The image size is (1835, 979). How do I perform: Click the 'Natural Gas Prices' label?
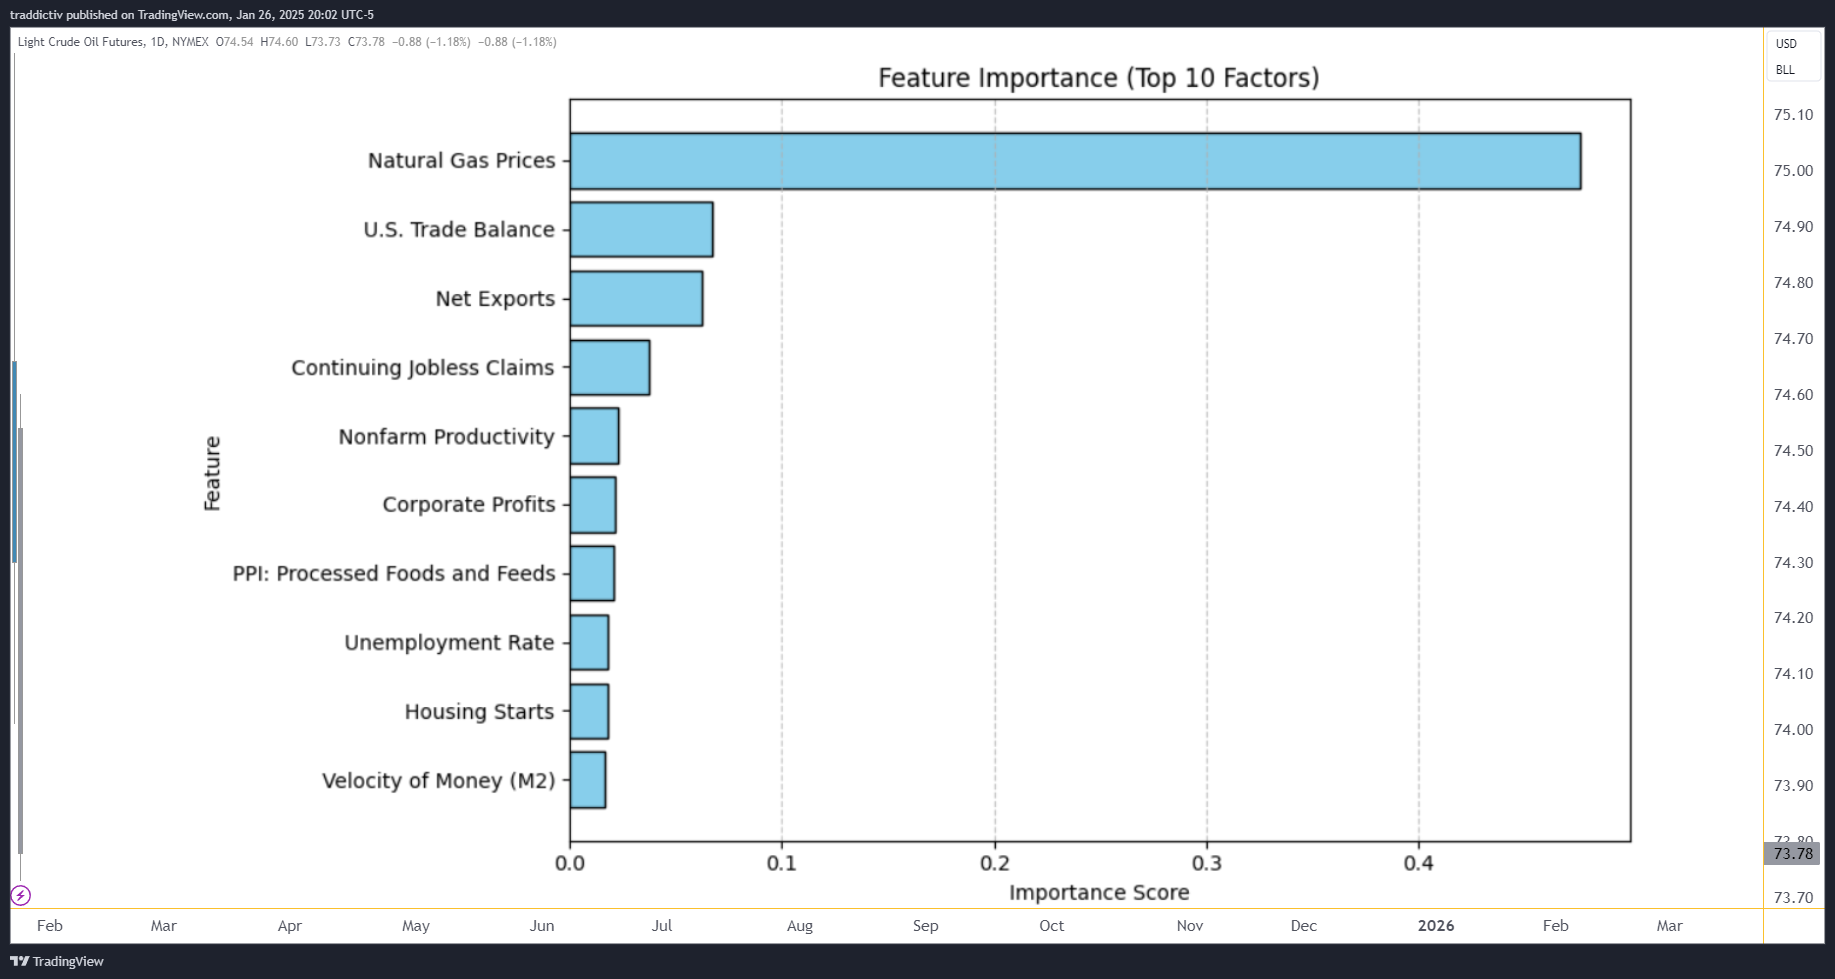coord(461,161)
